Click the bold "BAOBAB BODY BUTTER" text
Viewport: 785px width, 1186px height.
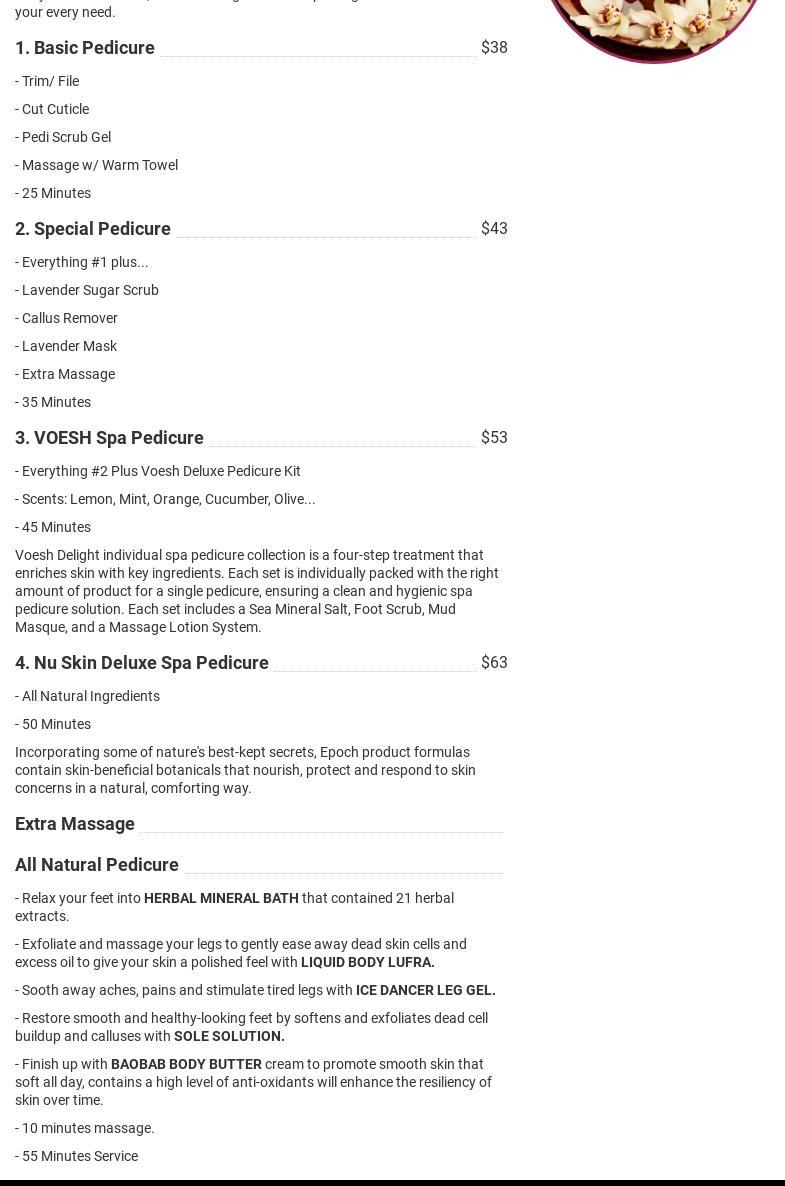coord(186,1064)
